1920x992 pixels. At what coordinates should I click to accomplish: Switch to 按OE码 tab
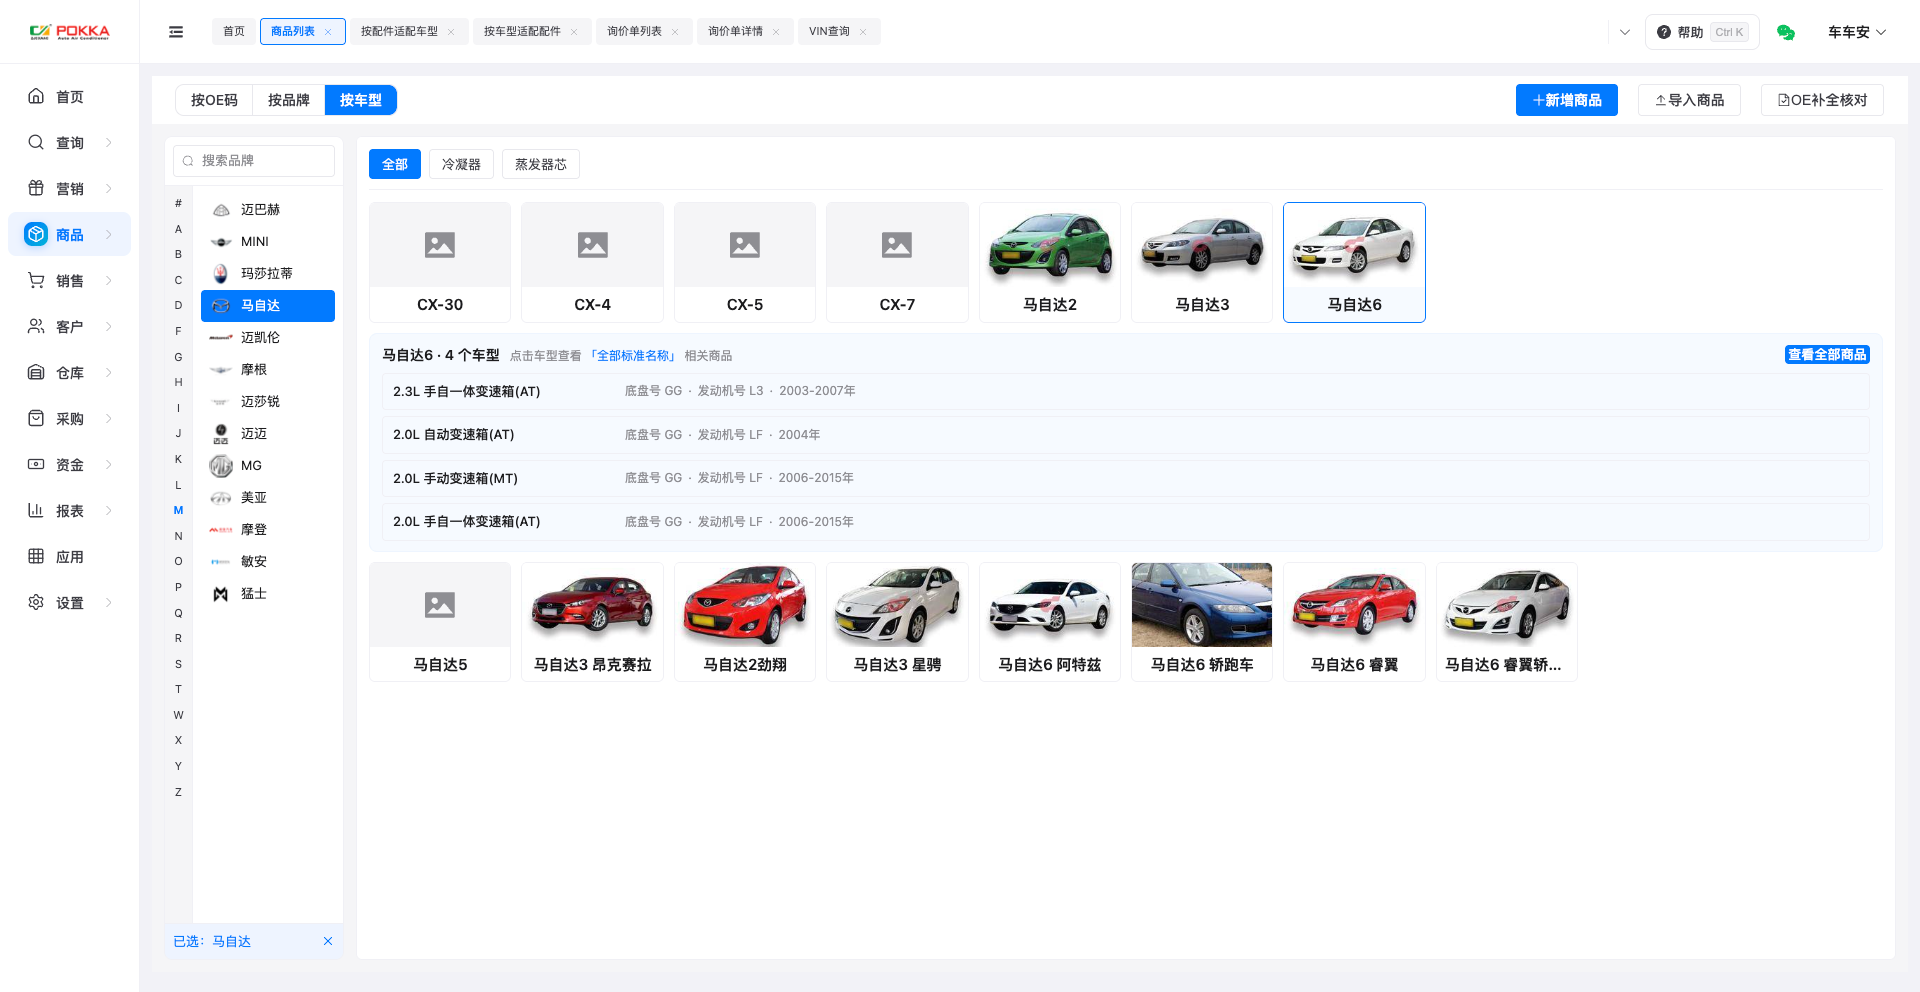pos(214,100)
